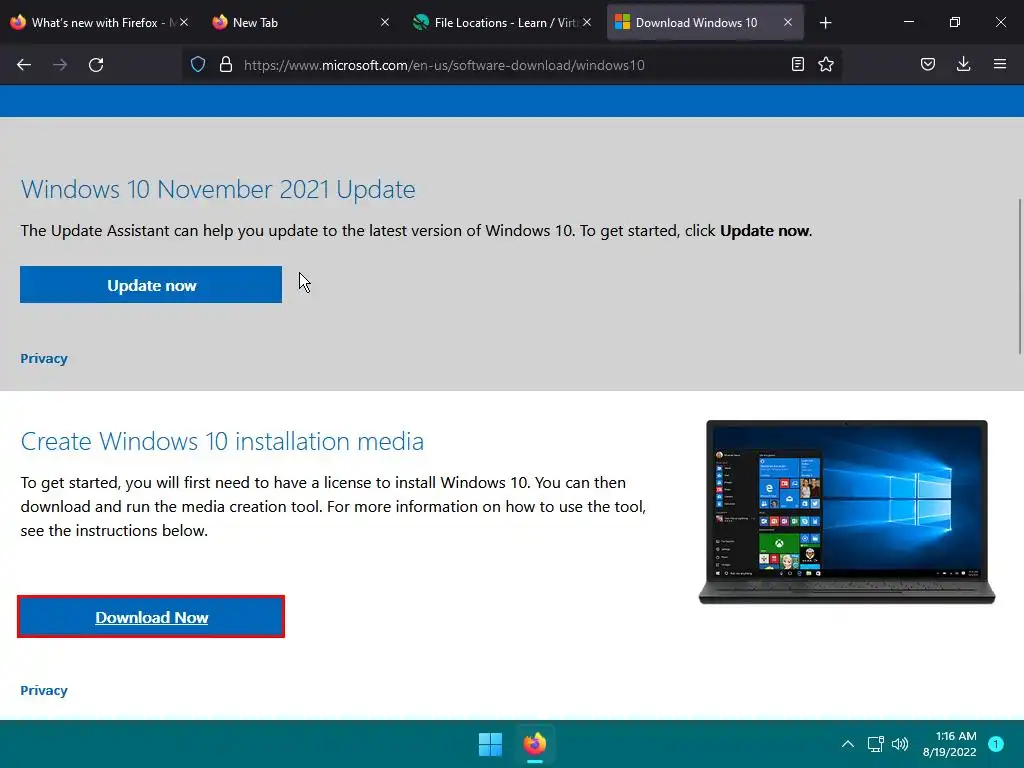Viewport: 1024px width, 768px height.
Task: Open the notification badge in the taskbar
Action: click(996, 744)
